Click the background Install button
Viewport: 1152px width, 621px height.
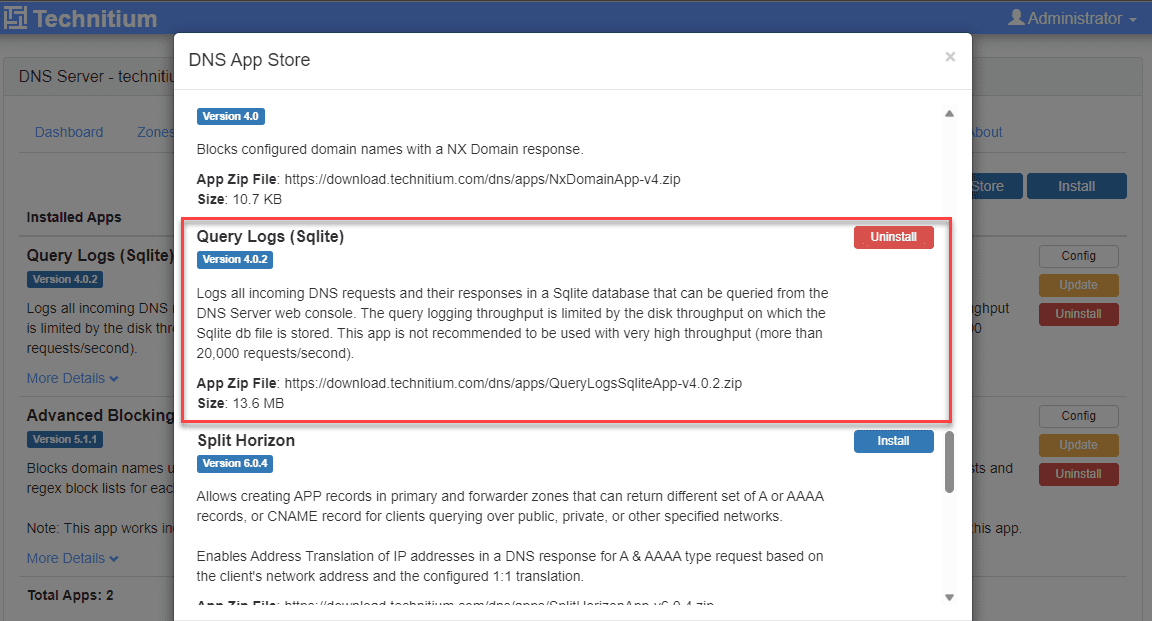click(1076, 186)
